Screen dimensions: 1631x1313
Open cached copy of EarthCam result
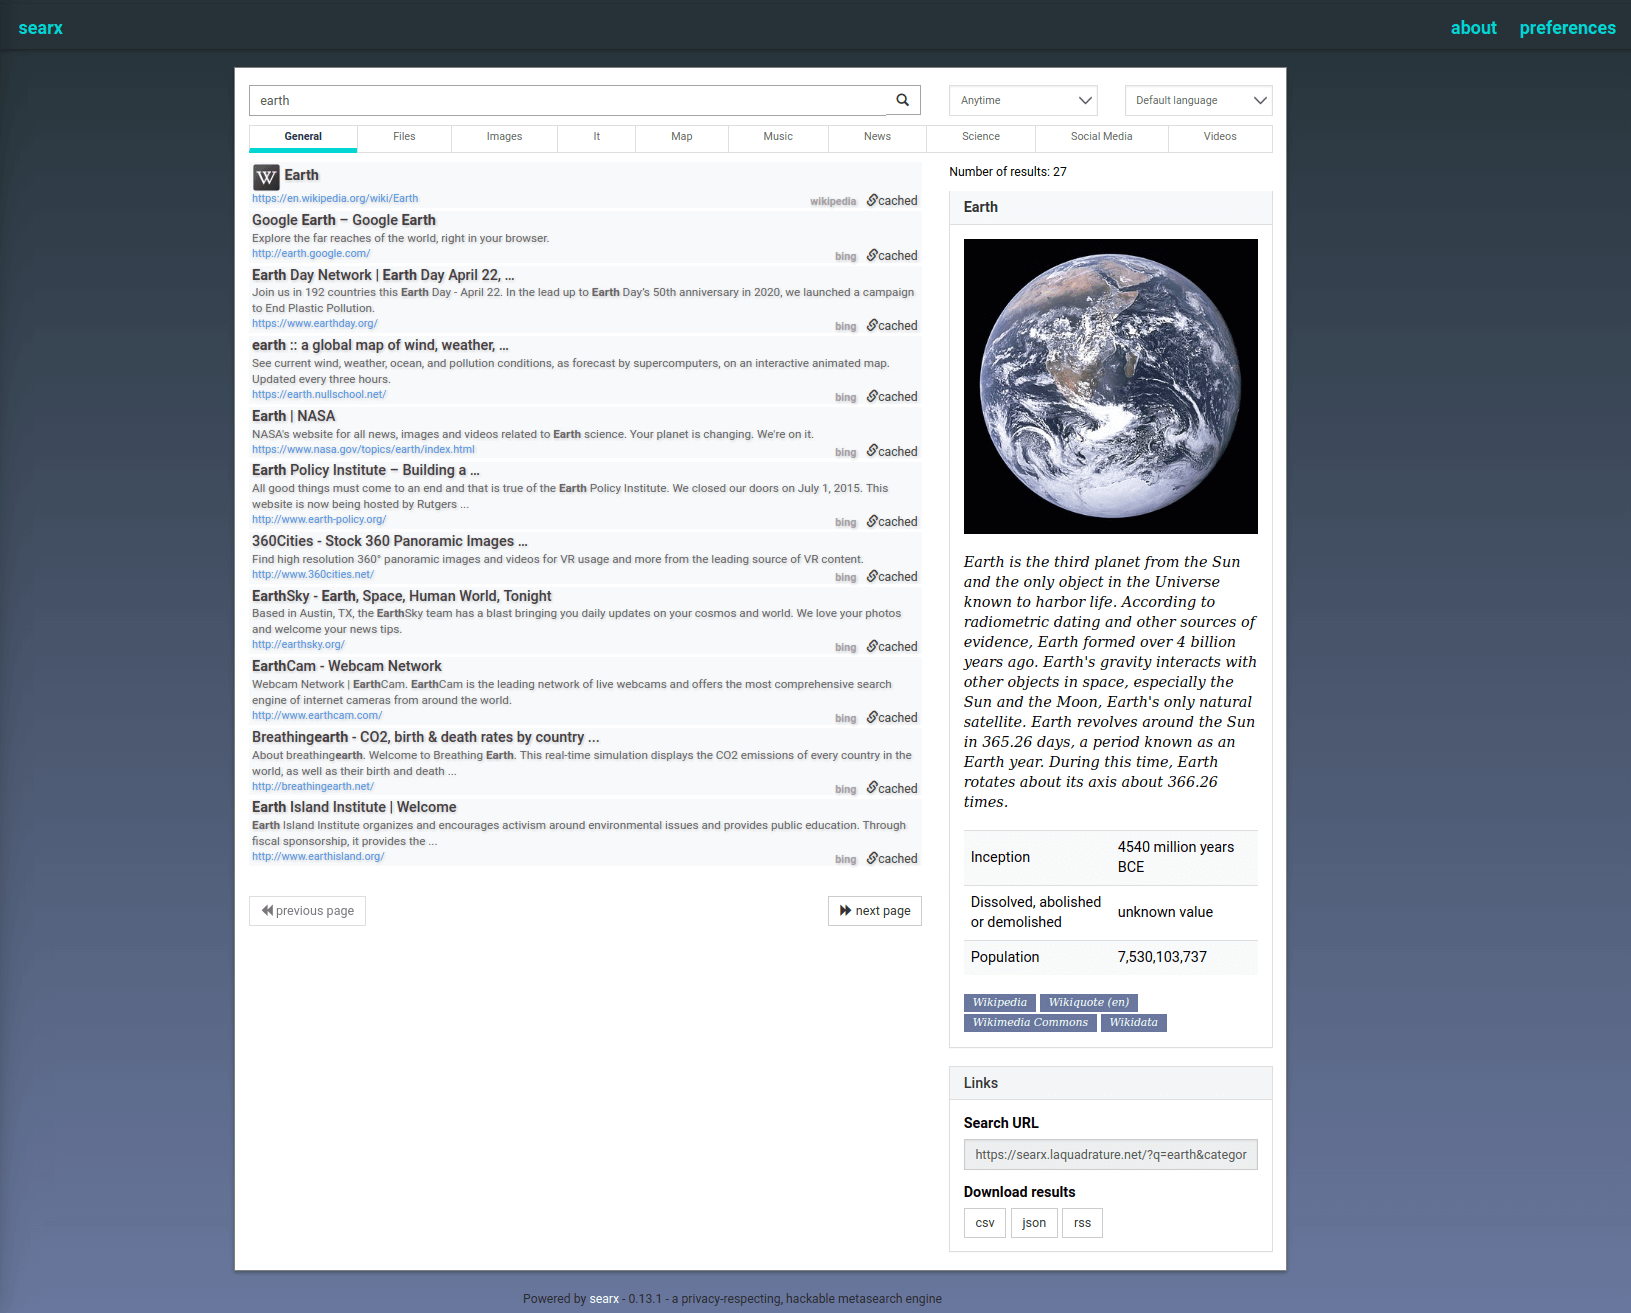(892, 718)
